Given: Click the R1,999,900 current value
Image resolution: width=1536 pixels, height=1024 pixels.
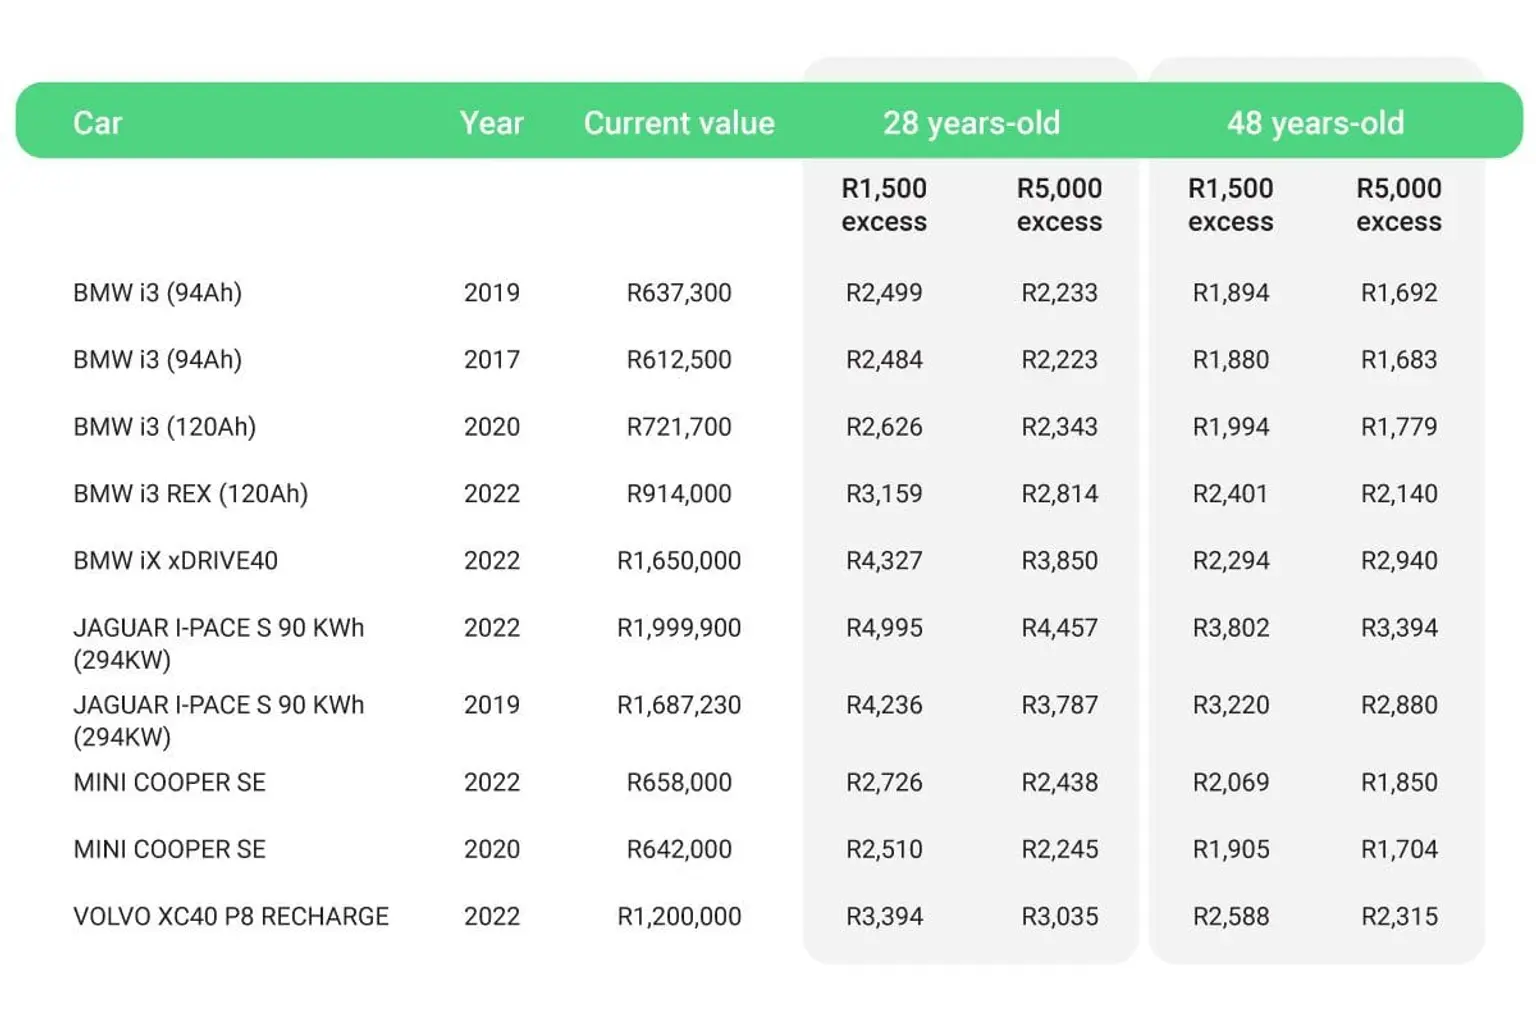Looking at the screenshot, I should (x=679, y=628).
